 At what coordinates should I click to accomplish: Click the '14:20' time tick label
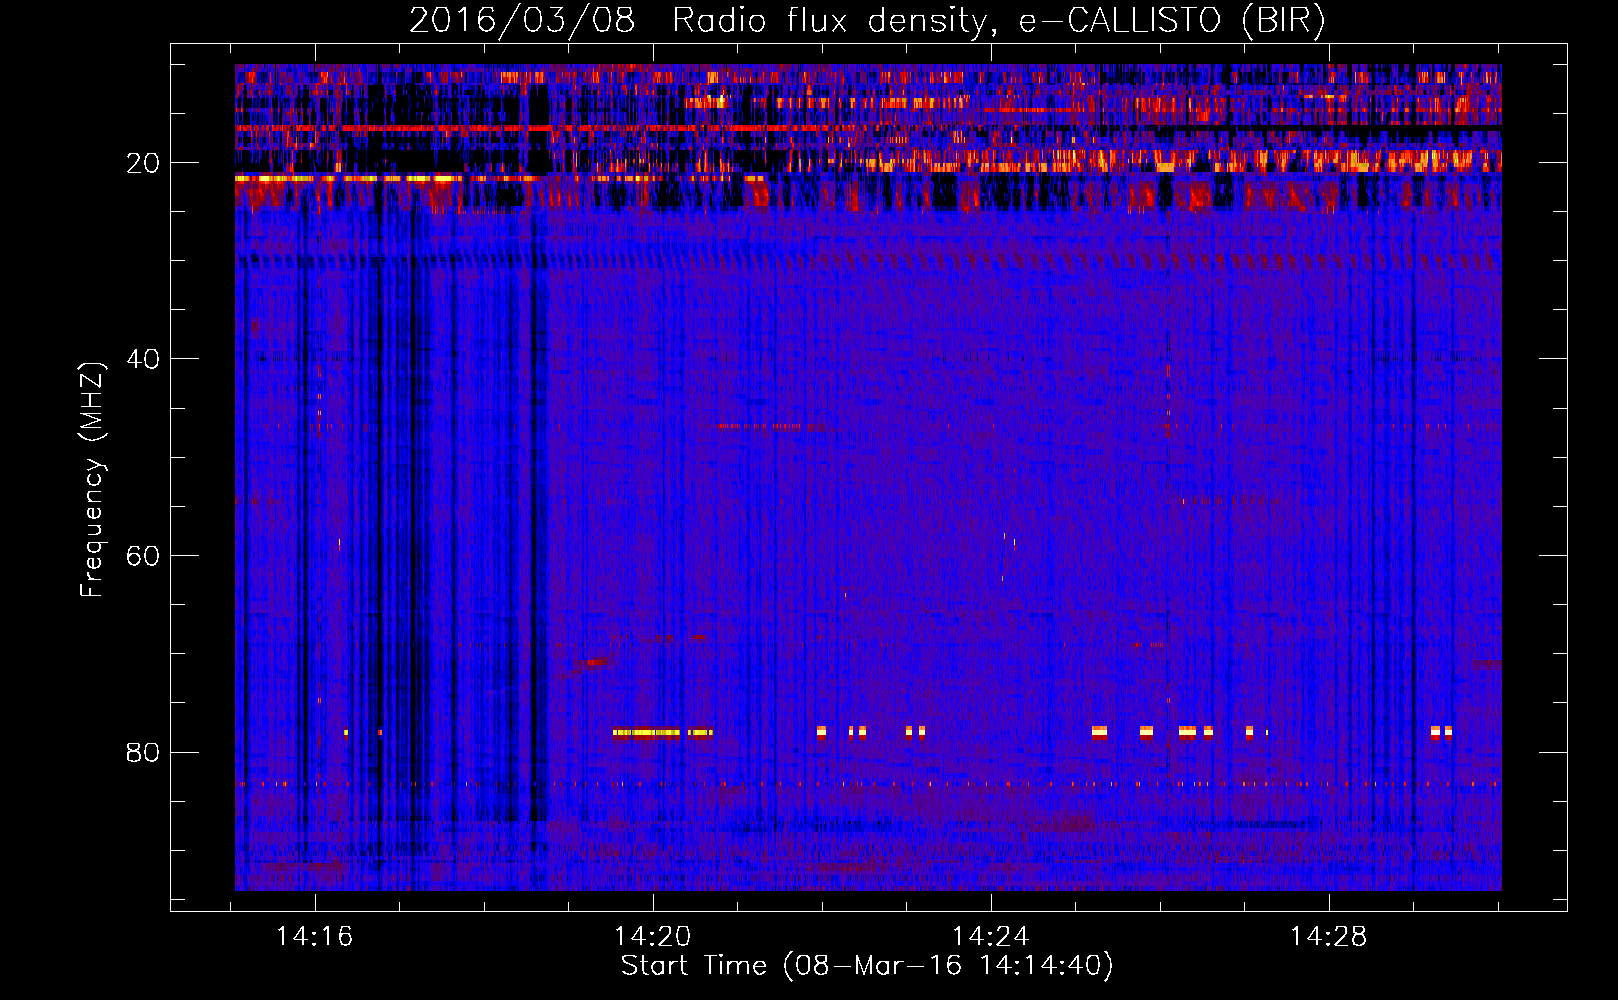point(652,937)
